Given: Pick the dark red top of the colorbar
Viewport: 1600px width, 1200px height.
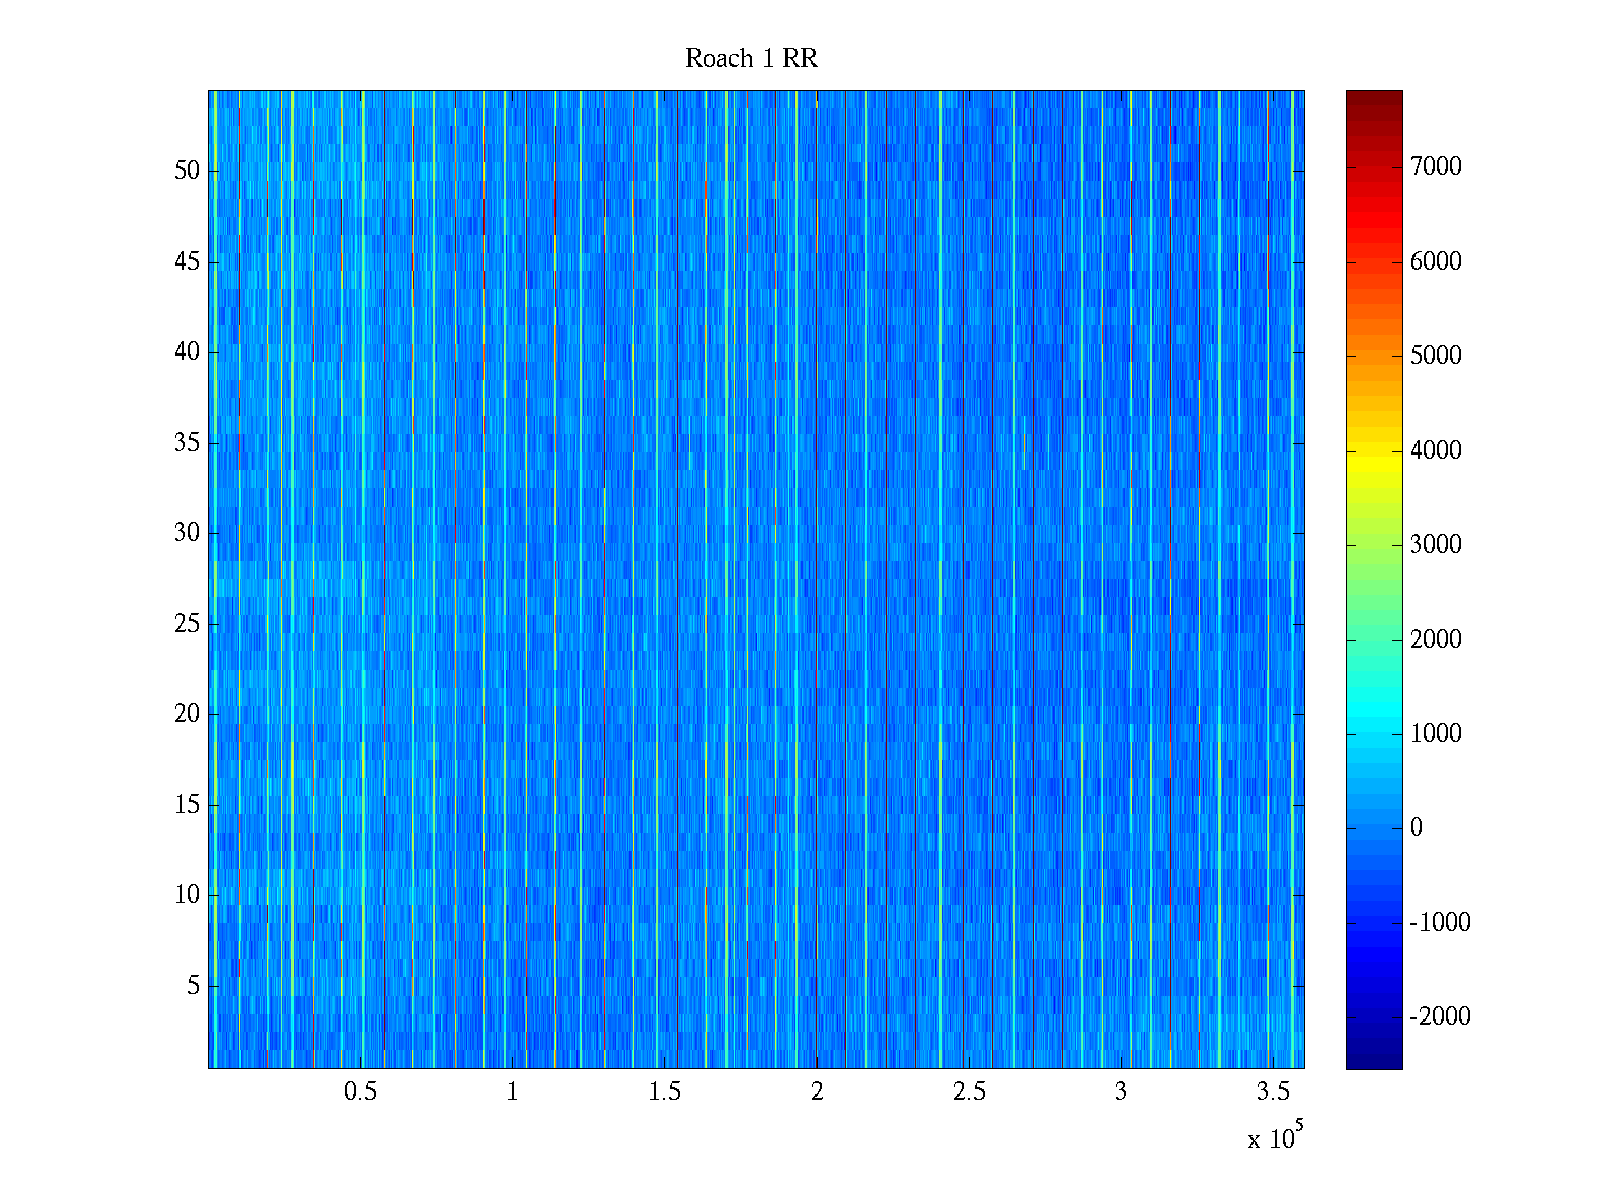Looking at the screenshot, I should click(x=1374, y=98).
